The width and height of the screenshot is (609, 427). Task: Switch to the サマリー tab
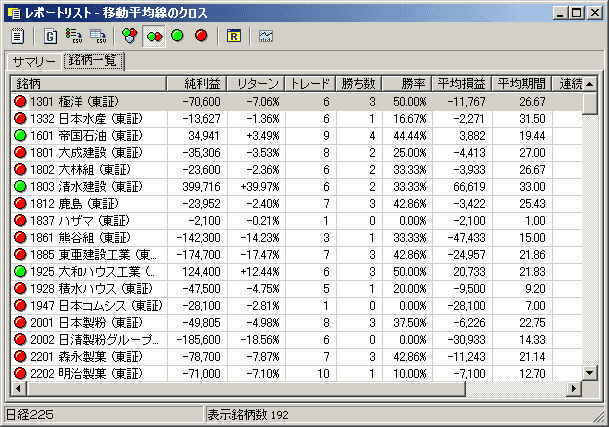34,61
